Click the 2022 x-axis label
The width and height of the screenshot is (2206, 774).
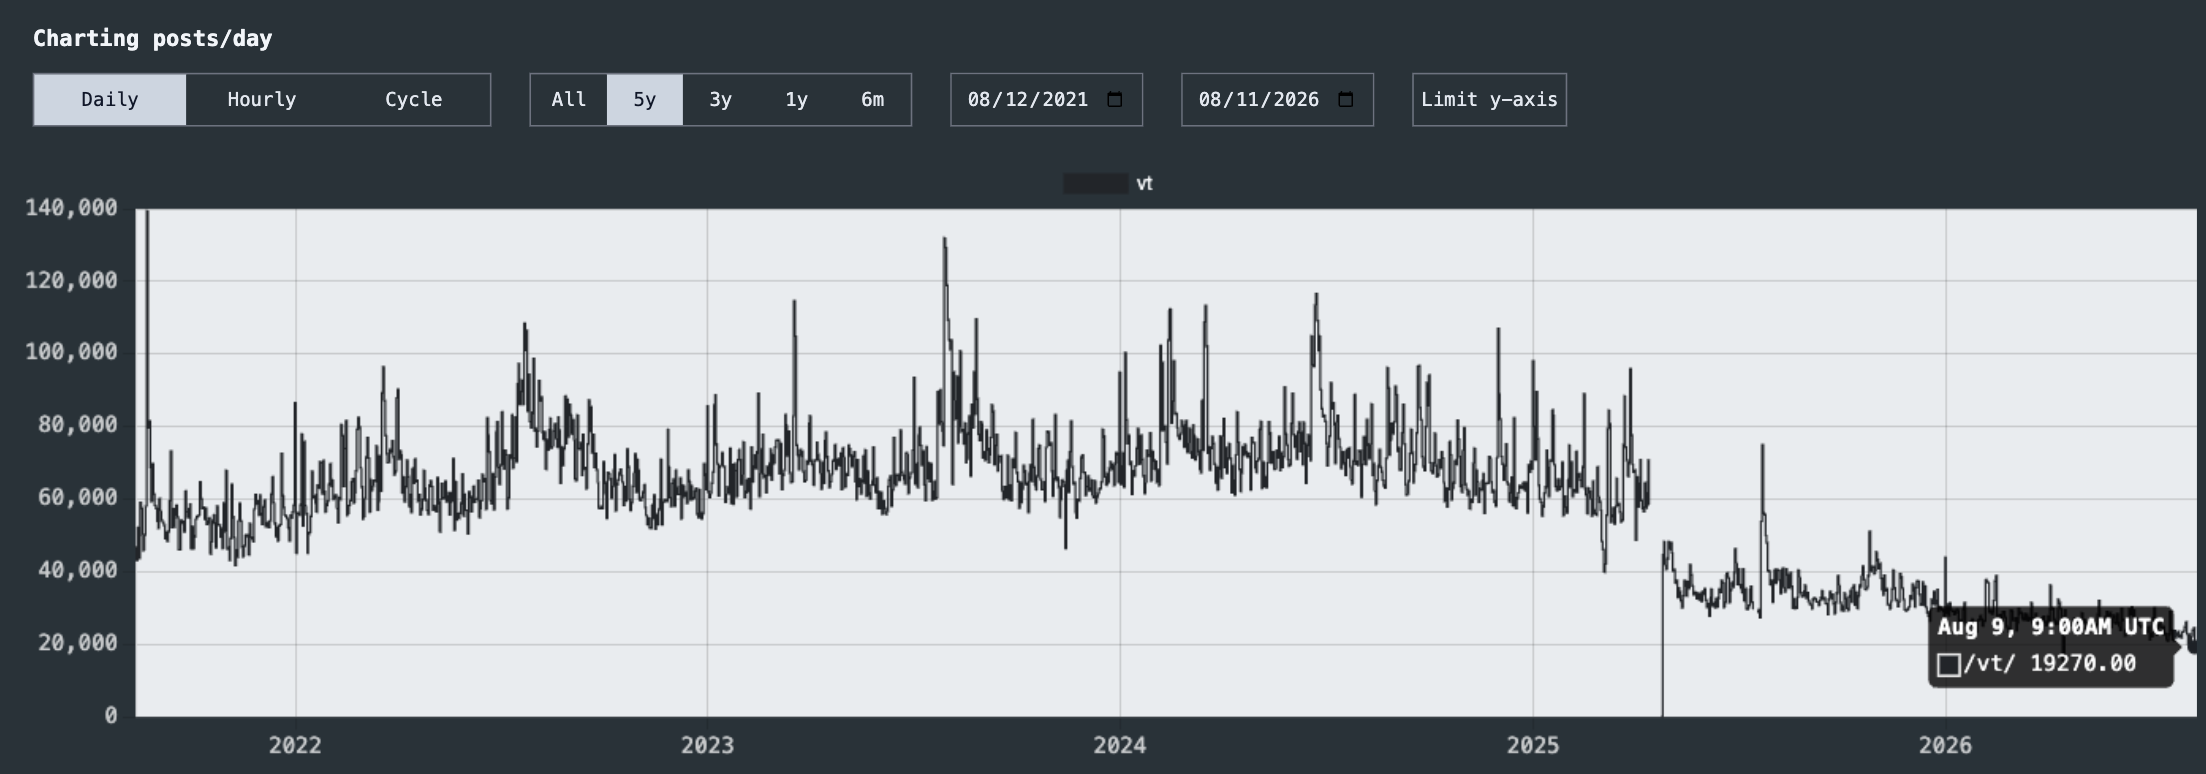pyautogui.click(x=295, y=745)
